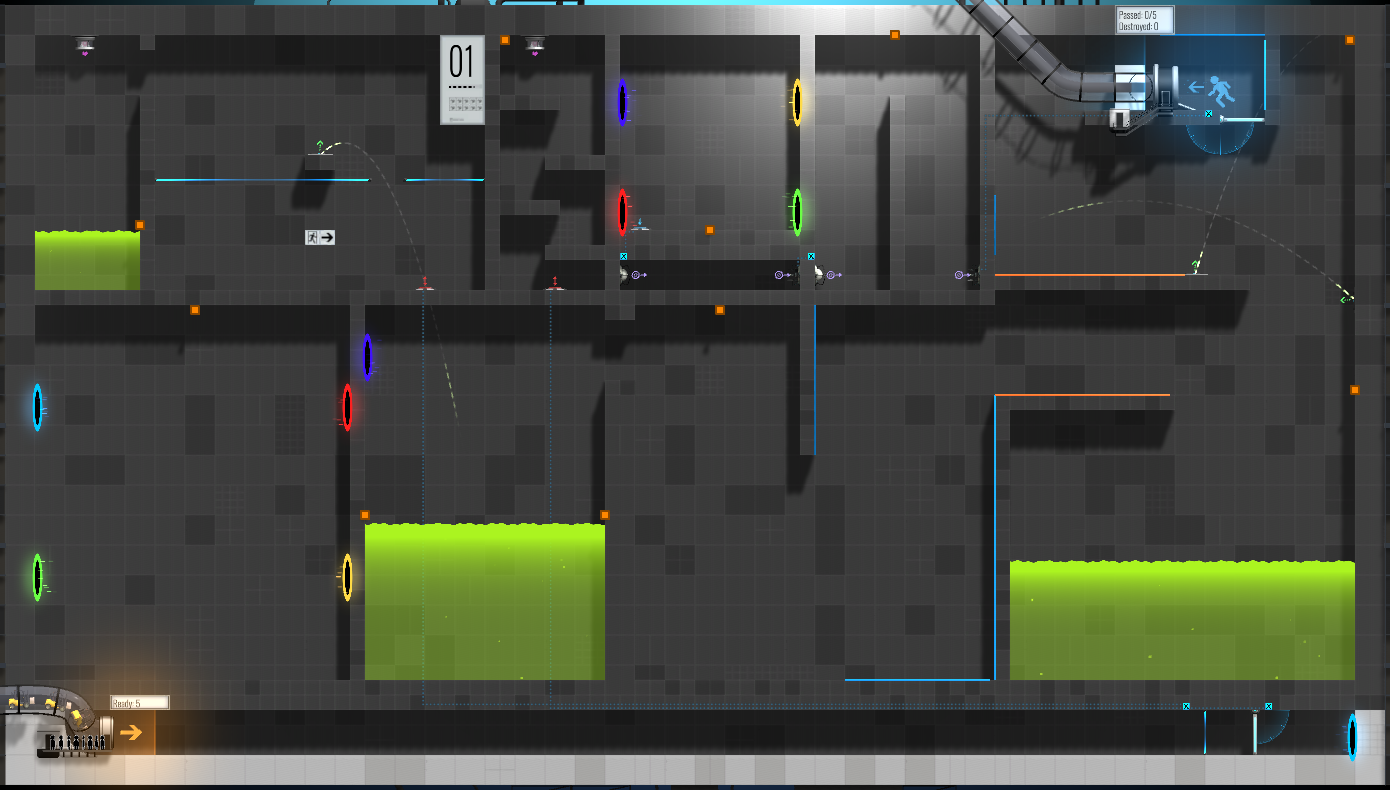Click the exit sign with black arrow
1390x790 pixels.
tap(320, 237)
